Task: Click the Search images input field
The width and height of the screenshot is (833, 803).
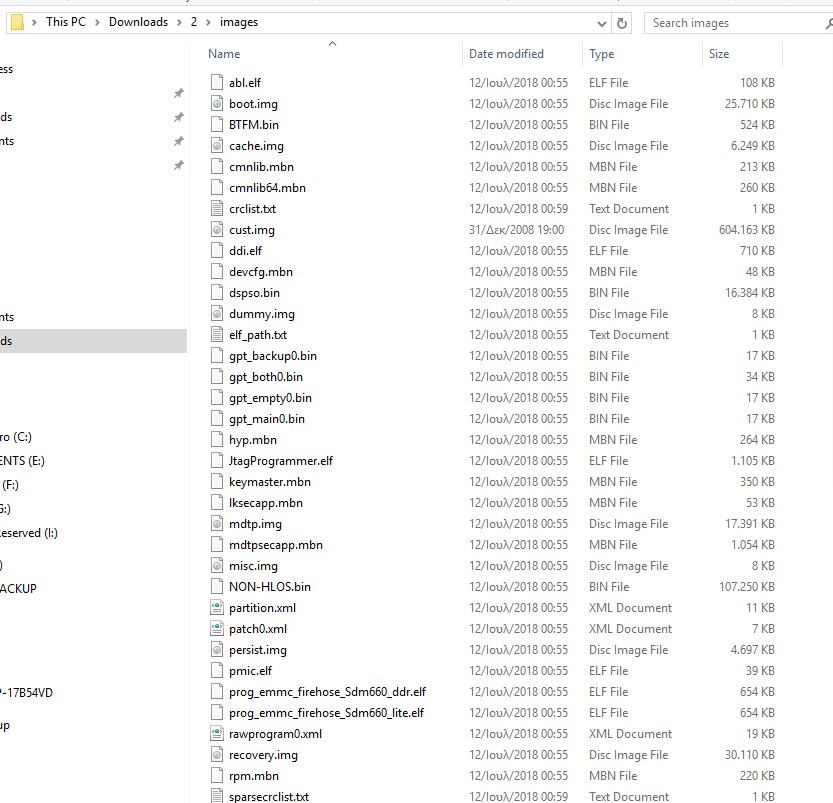Action: coord(735,23)
